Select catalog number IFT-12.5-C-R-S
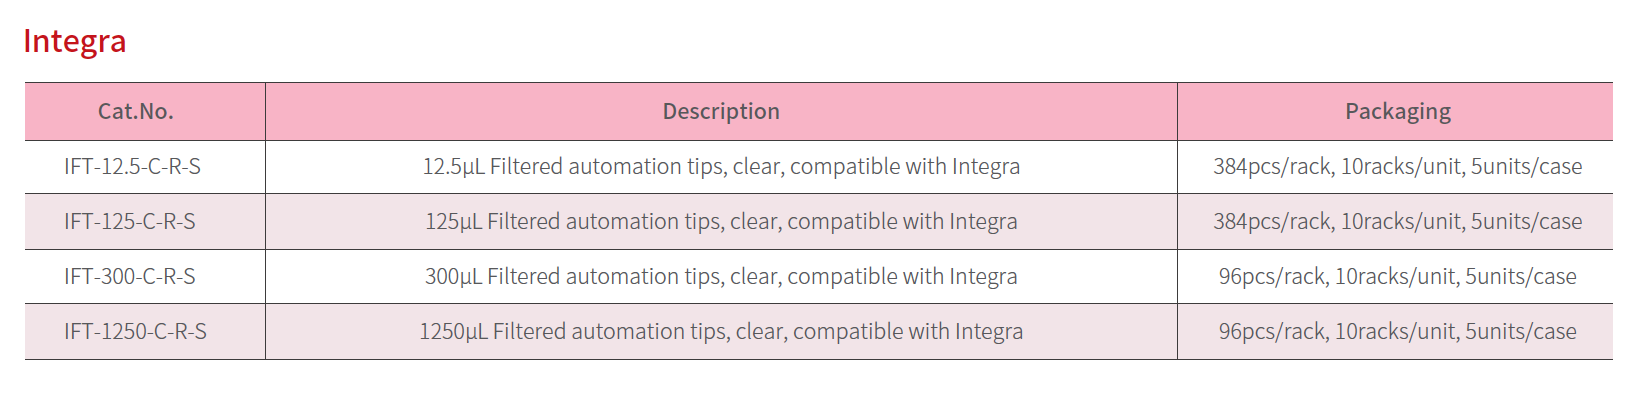1652x408 pixels. [x=132, y=167]
